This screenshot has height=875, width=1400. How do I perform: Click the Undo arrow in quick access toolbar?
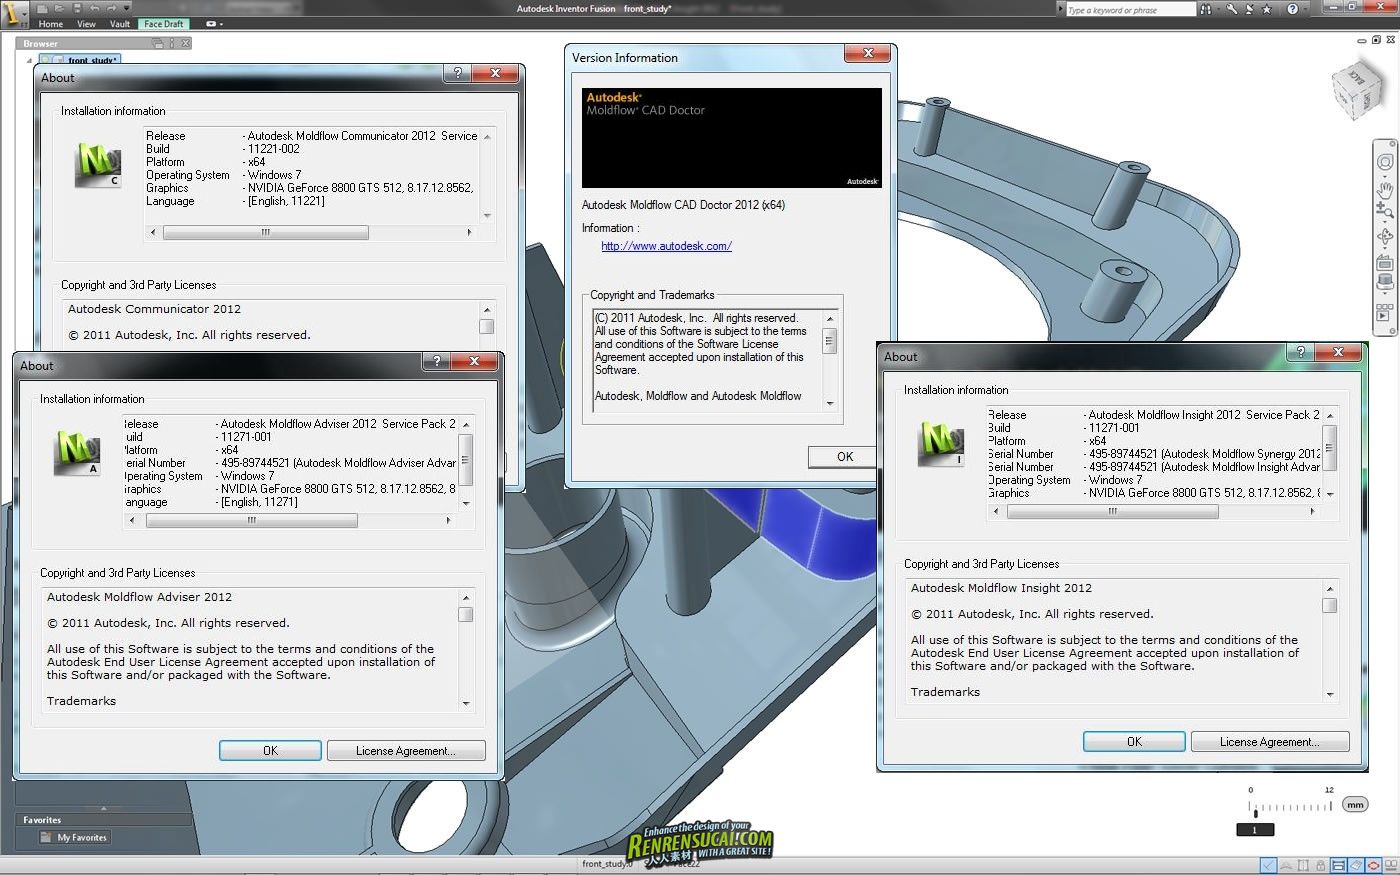[95, 9]
